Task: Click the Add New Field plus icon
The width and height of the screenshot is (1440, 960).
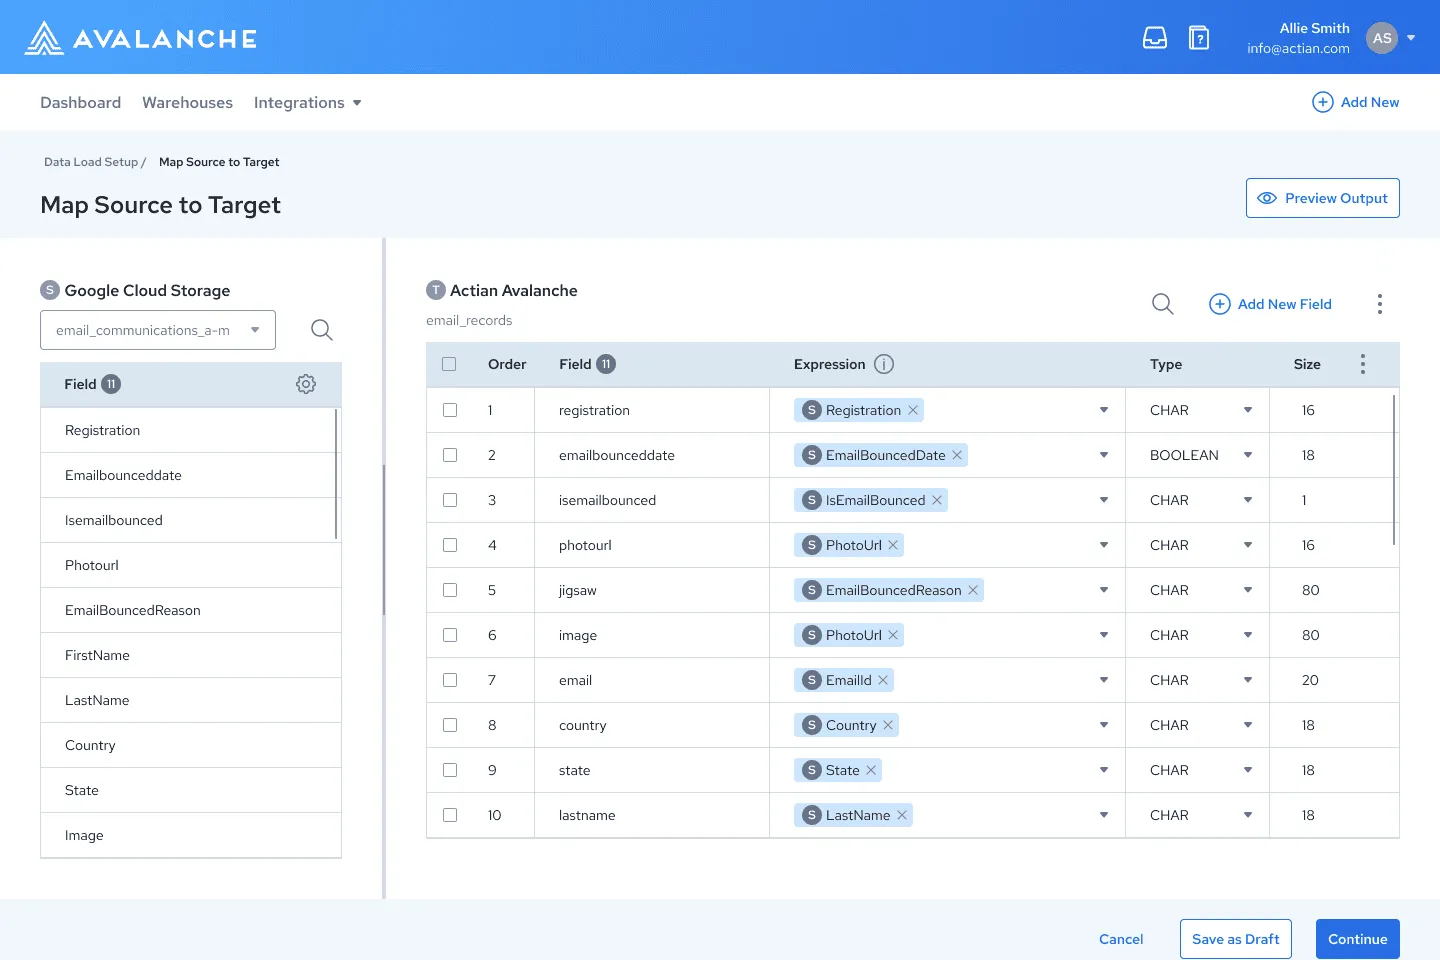Action: coord(1219,303)
